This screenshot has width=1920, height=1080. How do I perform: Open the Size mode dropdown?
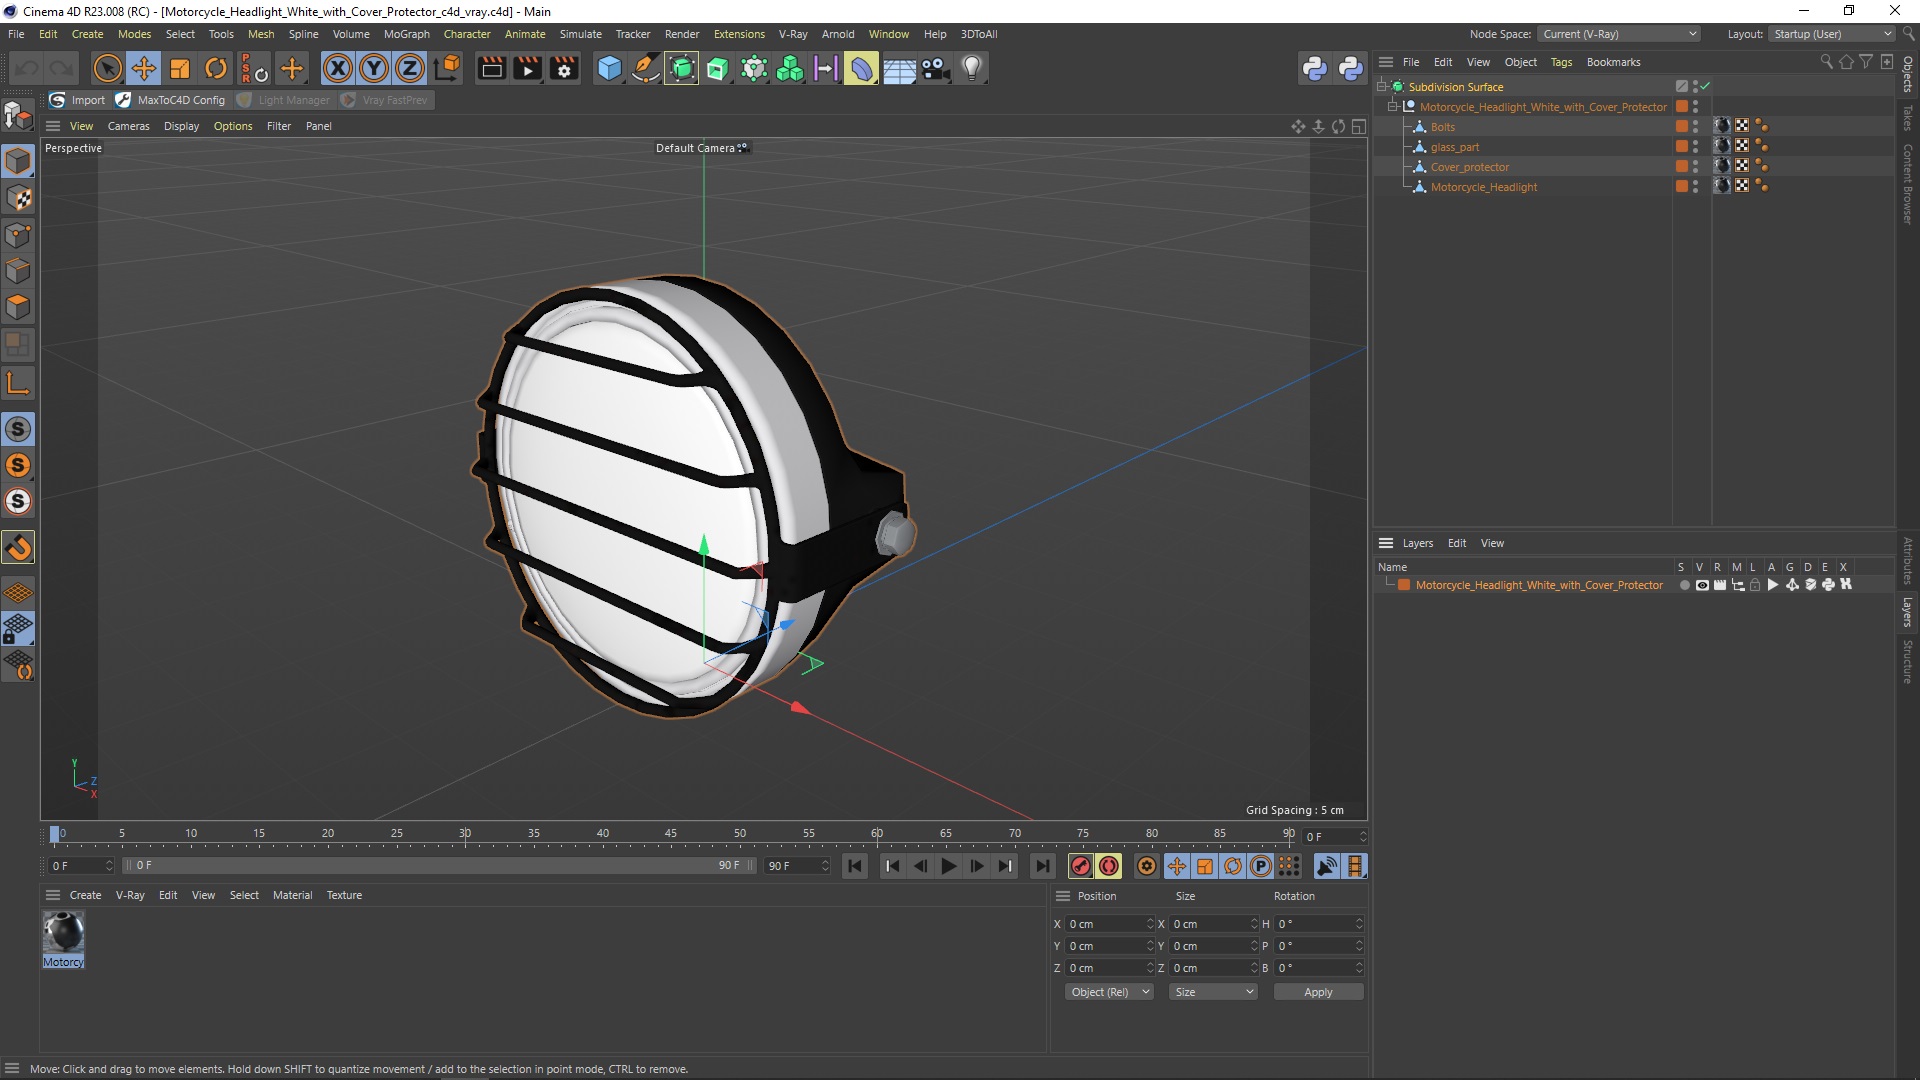[1213, 992]
